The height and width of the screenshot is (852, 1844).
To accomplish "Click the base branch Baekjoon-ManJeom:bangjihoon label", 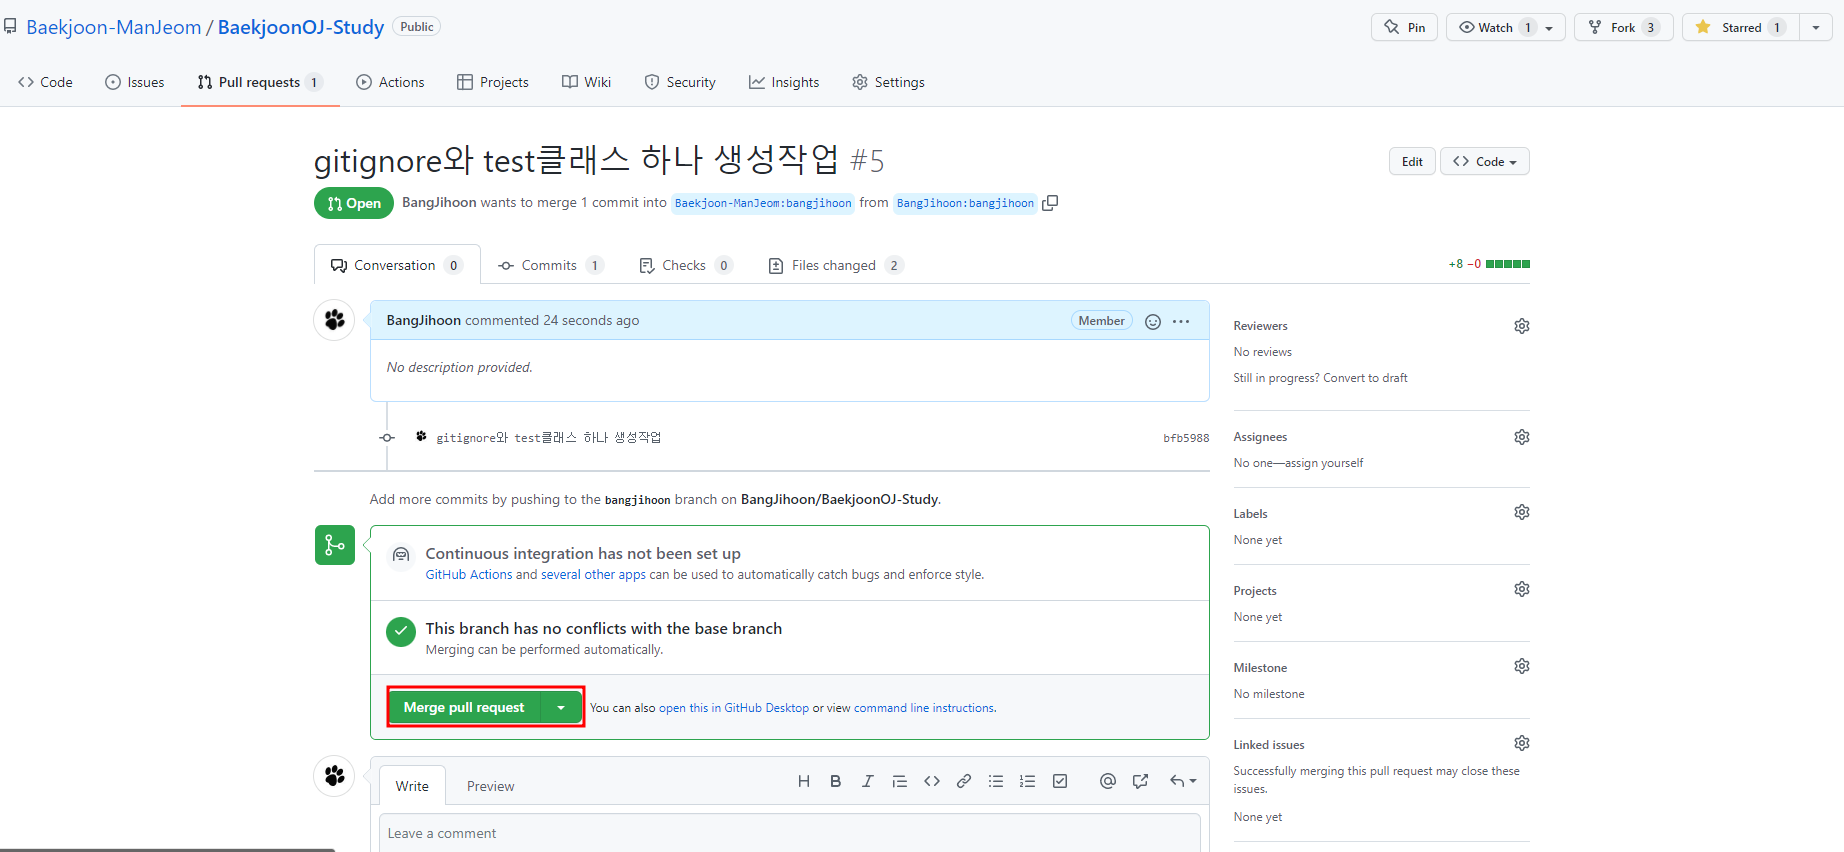I will pyautogui.click(x=763, y=203).
